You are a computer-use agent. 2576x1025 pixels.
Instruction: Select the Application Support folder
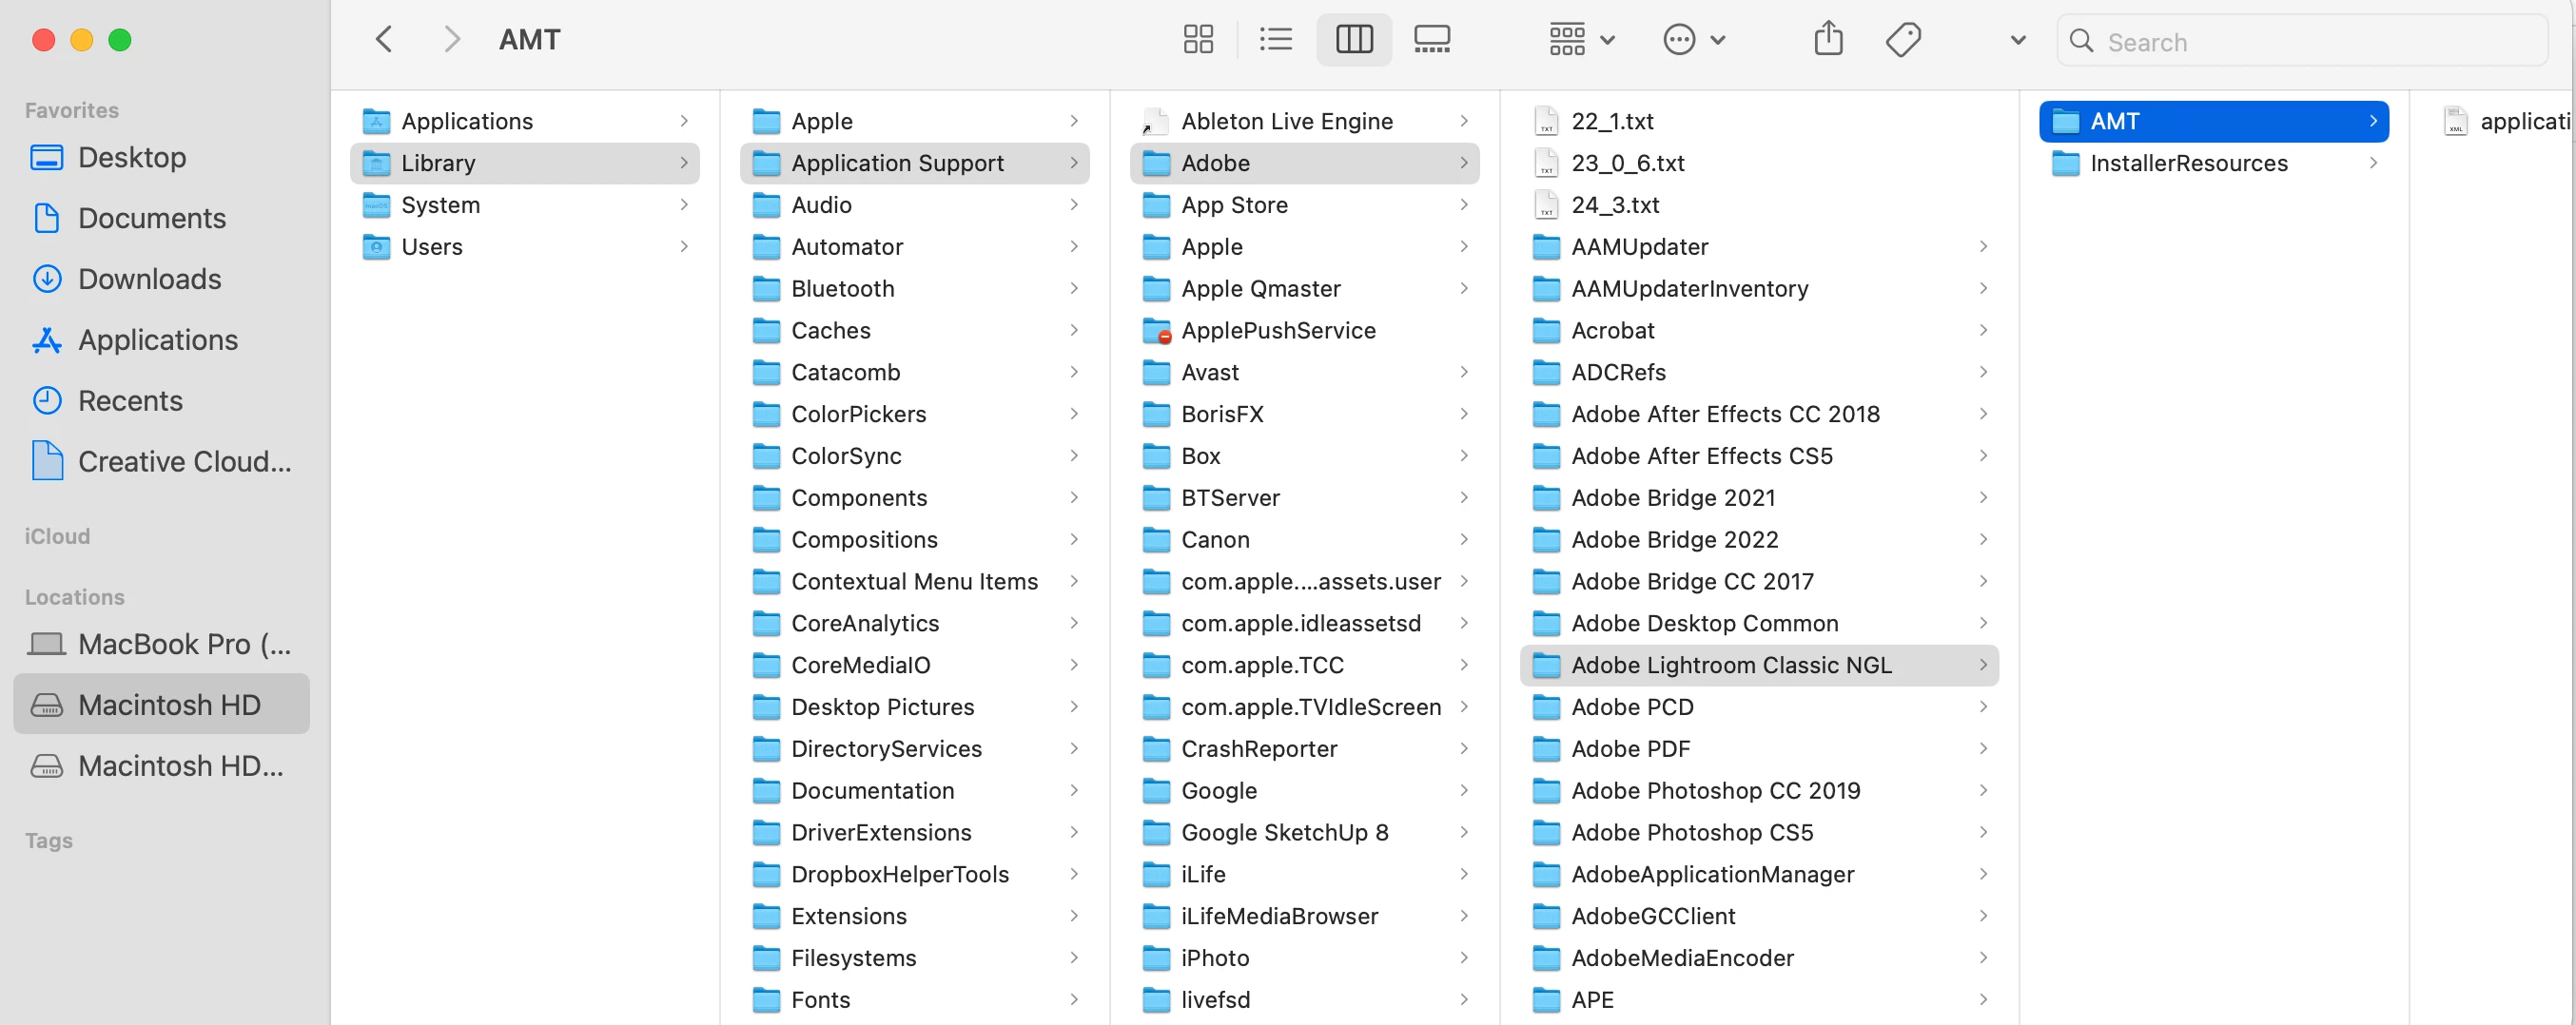click(914, 163)
